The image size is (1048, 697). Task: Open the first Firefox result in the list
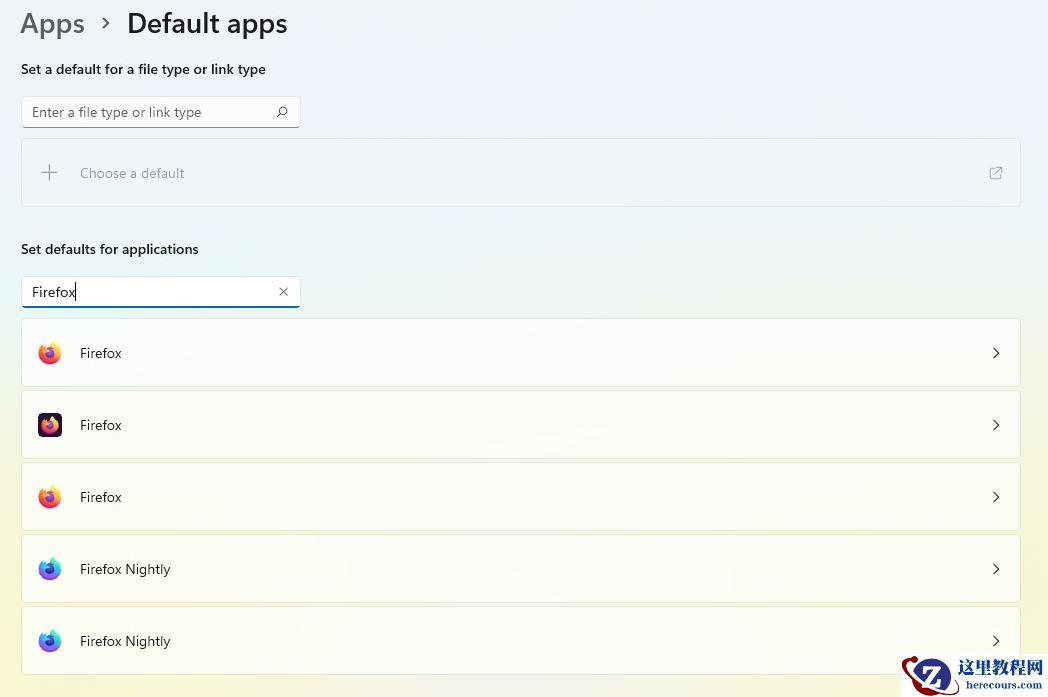tap(521, 353)
